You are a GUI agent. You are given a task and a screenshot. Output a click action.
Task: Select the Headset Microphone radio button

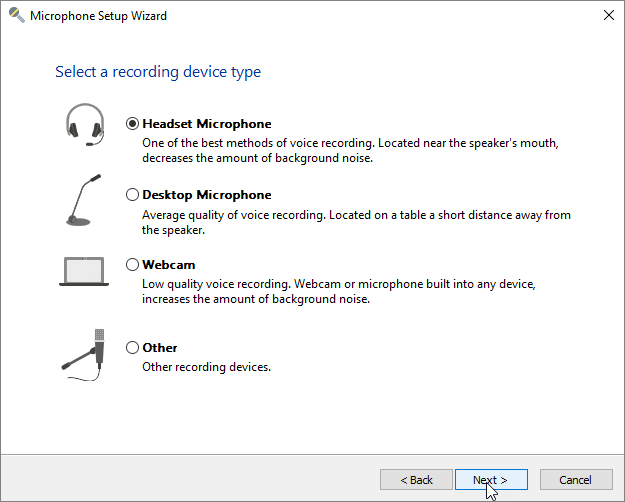[x=132, y=124]
